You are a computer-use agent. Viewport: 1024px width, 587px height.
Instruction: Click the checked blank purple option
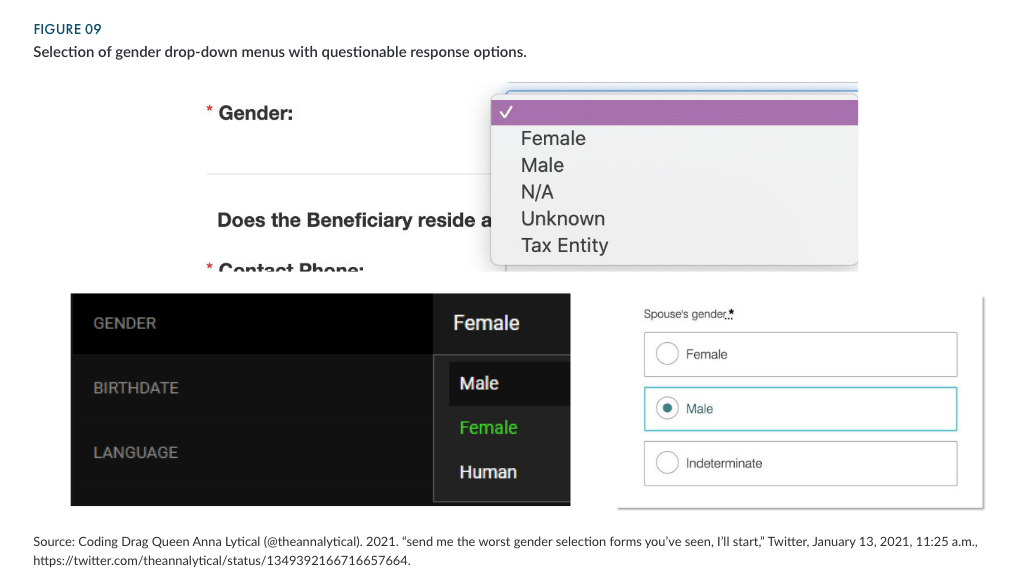coord(675,112)
